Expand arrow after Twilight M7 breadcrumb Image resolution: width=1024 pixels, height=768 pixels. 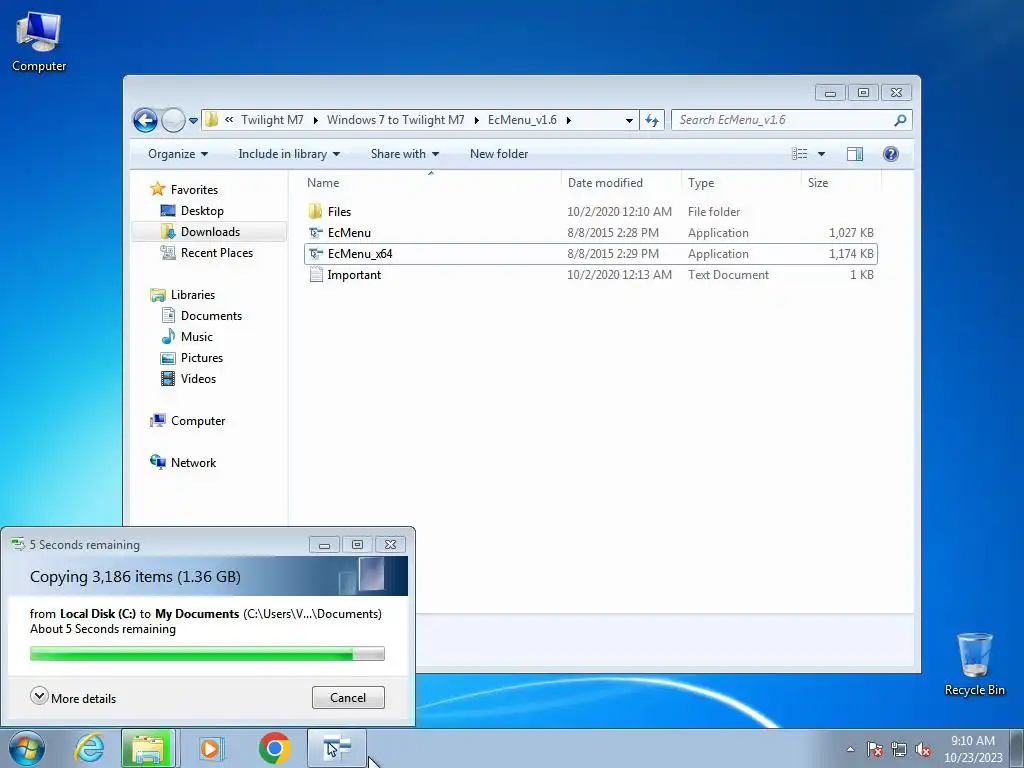point(315,120)
